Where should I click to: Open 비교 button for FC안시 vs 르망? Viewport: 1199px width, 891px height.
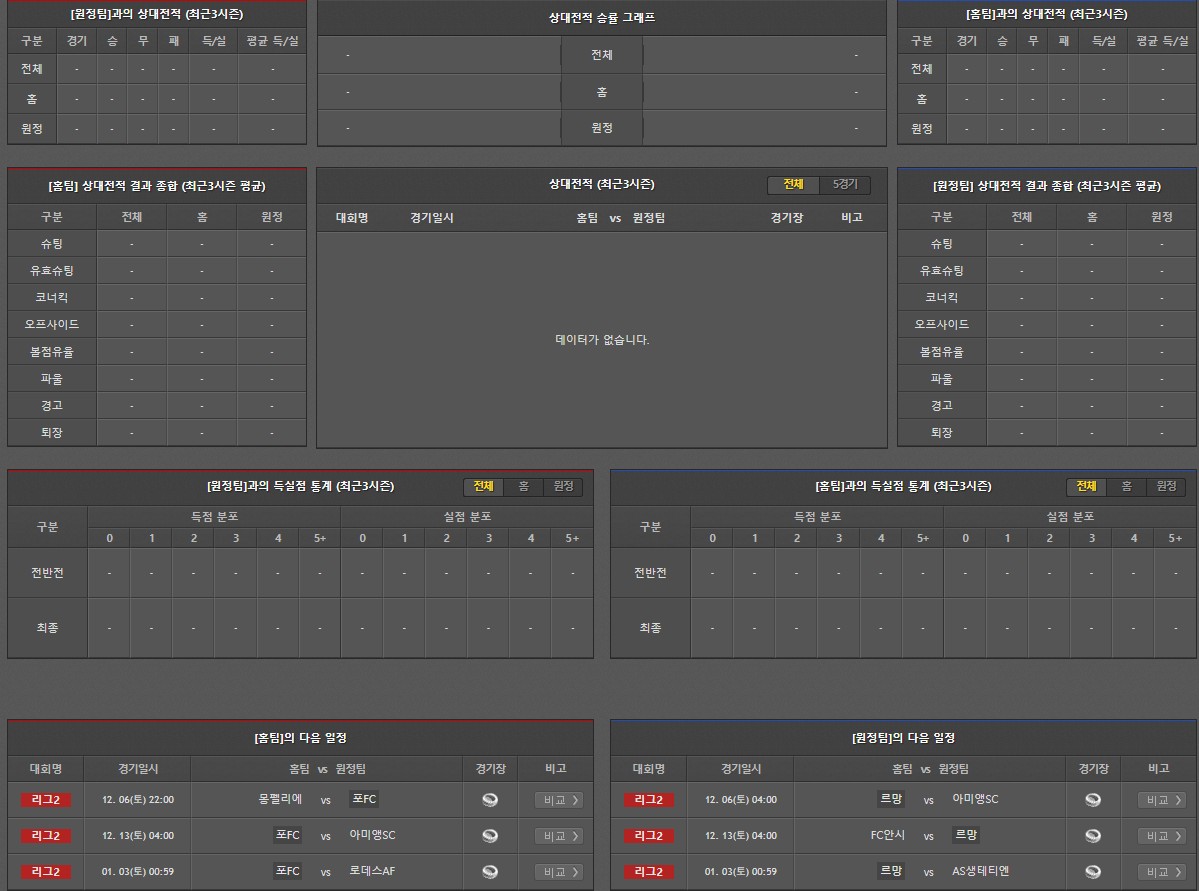(x=1162, y=836)
